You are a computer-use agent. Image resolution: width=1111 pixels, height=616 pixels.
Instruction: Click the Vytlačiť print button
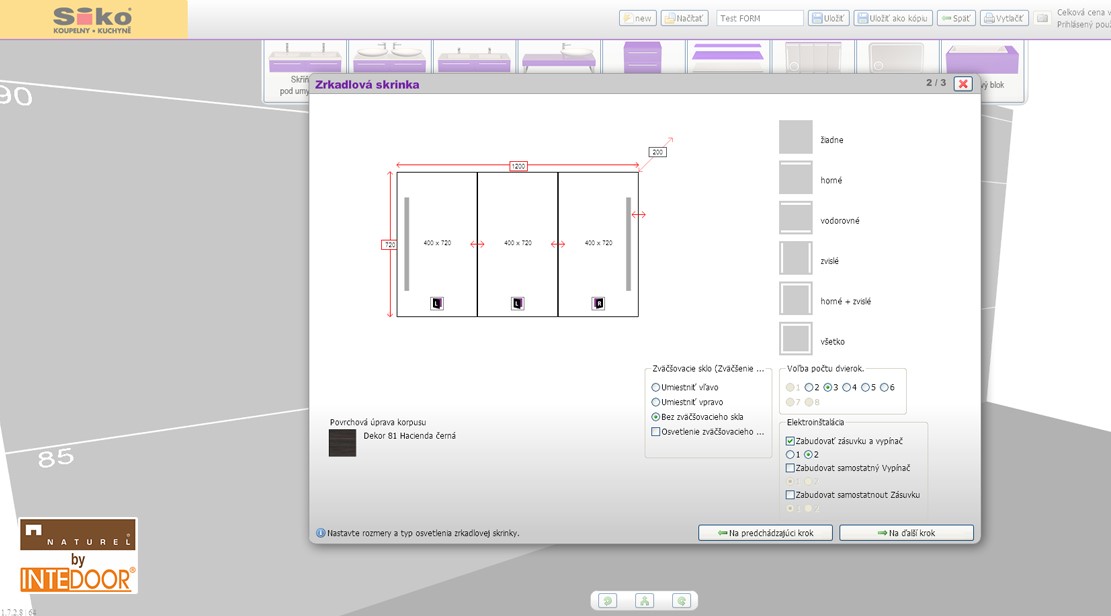[1004, 18]
